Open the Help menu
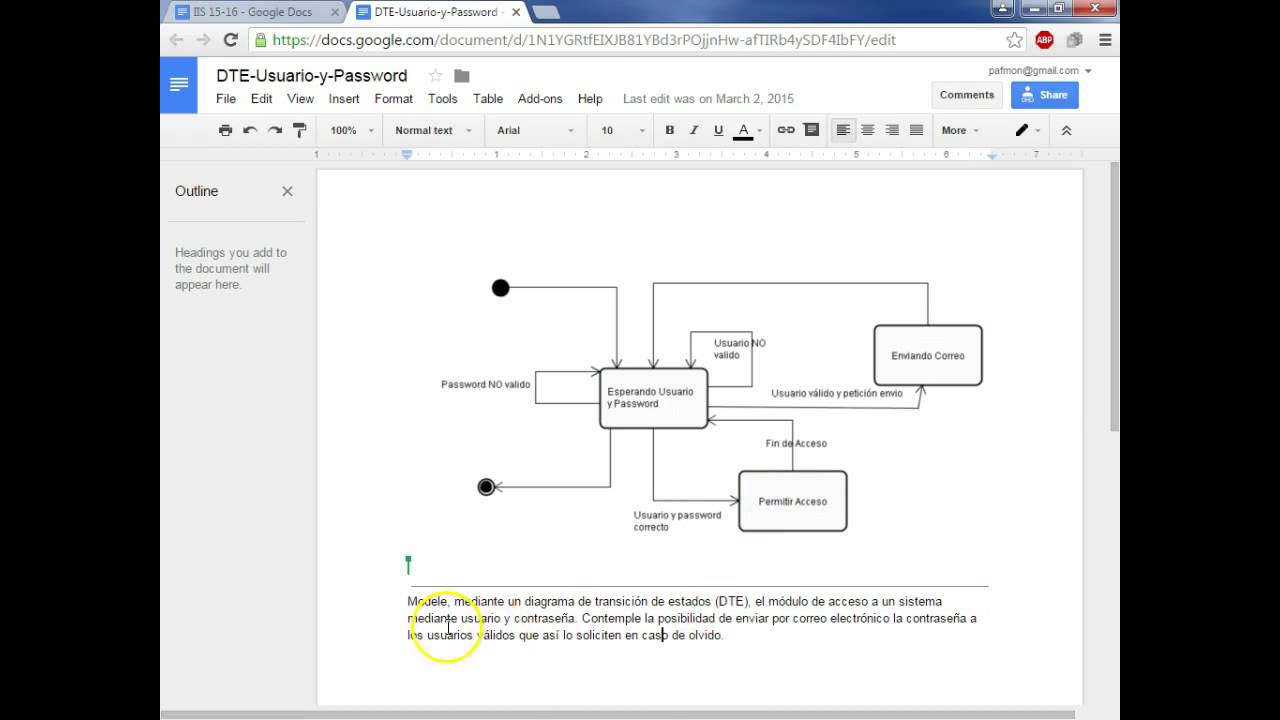Screen dimensions: 1280x720 point(590,99)
